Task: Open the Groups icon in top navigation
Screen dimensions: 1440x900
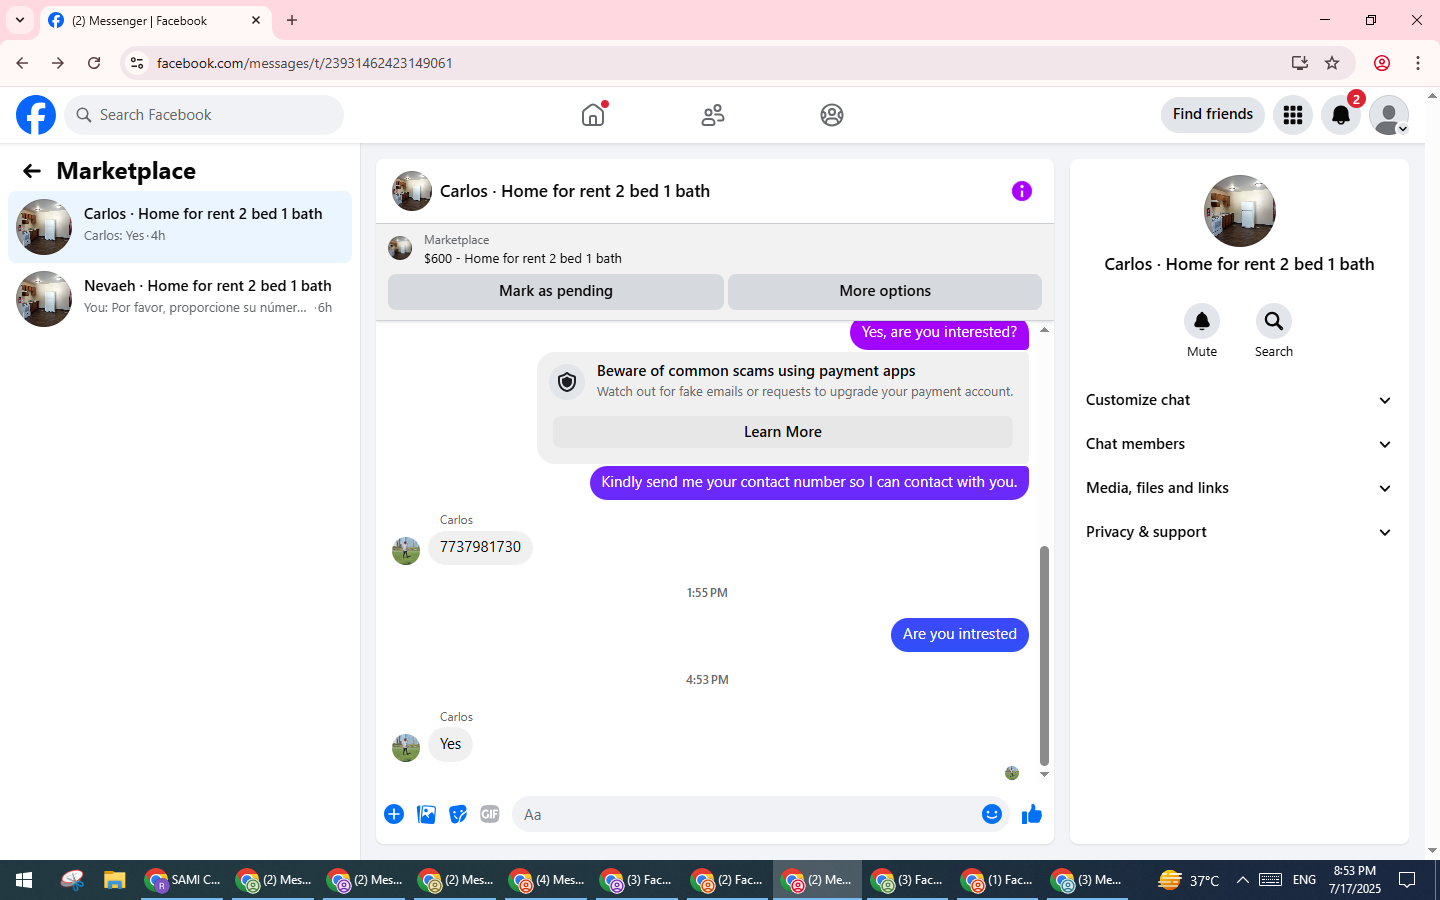Action: [x=832, y=115]
